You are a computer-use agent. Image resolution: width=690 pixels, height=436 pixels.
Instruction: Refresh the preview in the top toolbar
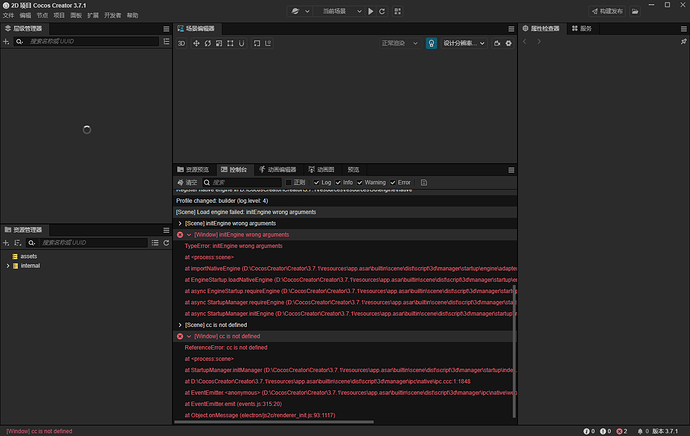382,11
